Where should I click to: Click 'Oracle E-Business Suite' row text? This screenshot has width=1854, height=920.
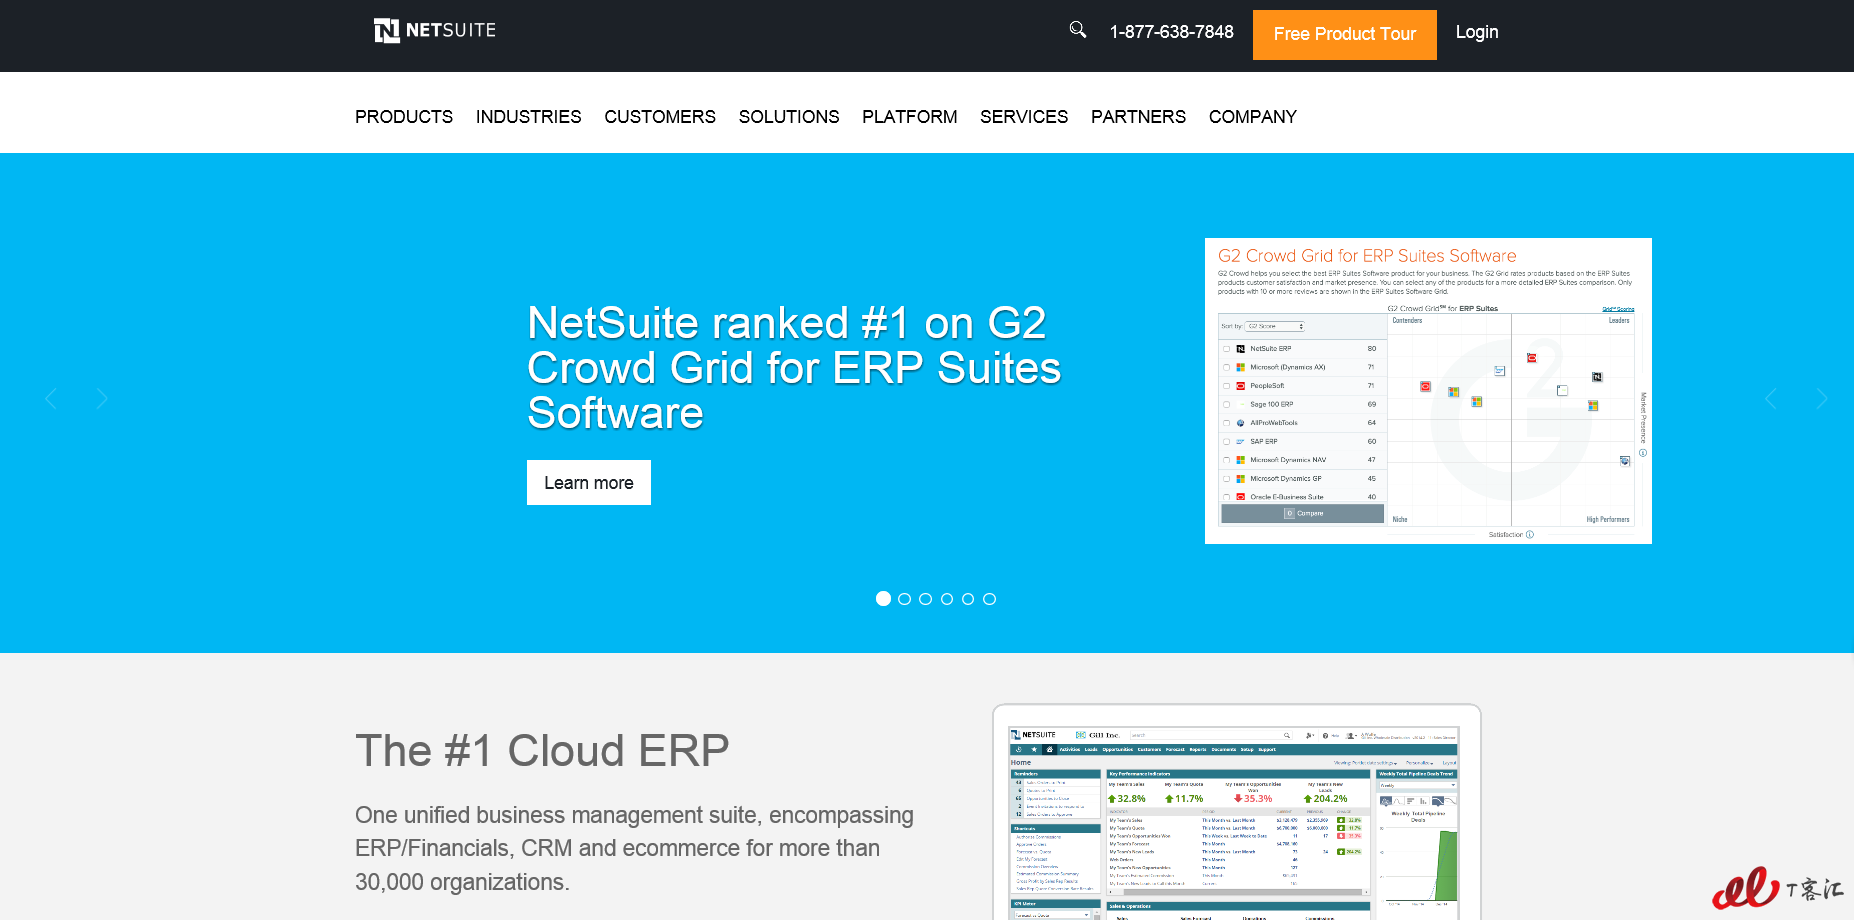(1286, 497)
